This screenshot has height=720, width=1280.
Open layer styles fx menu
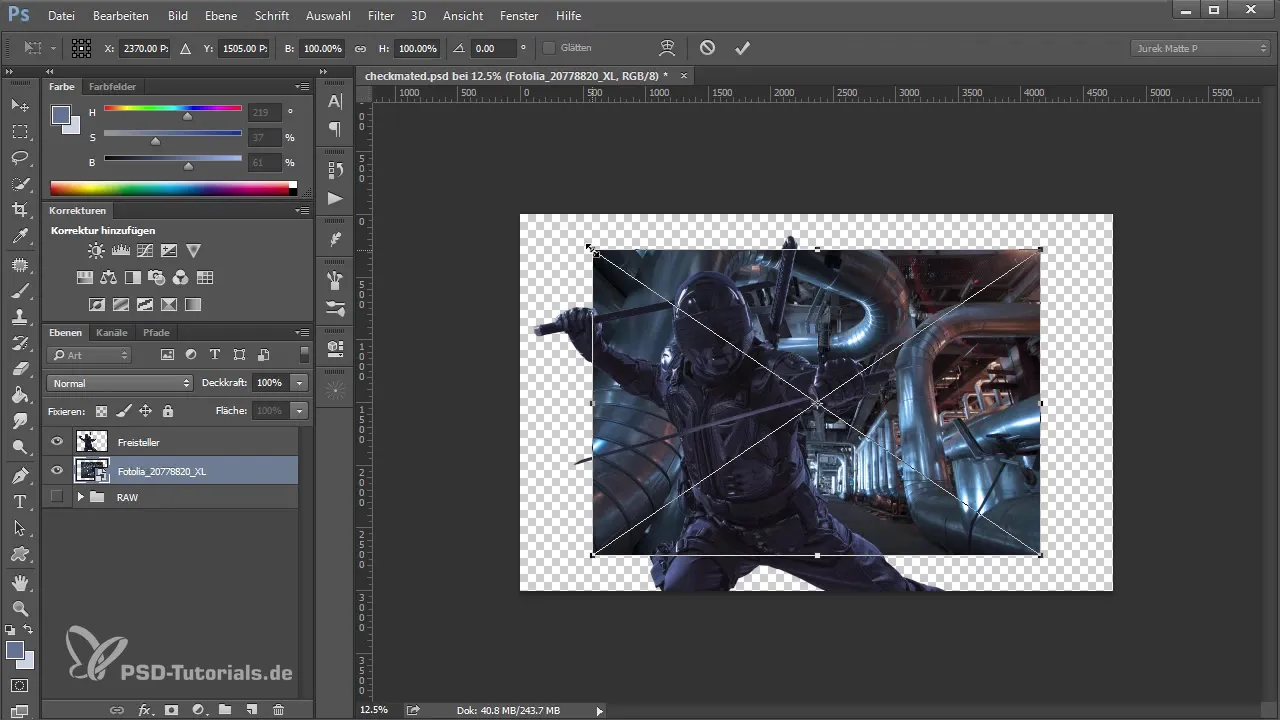145,709
